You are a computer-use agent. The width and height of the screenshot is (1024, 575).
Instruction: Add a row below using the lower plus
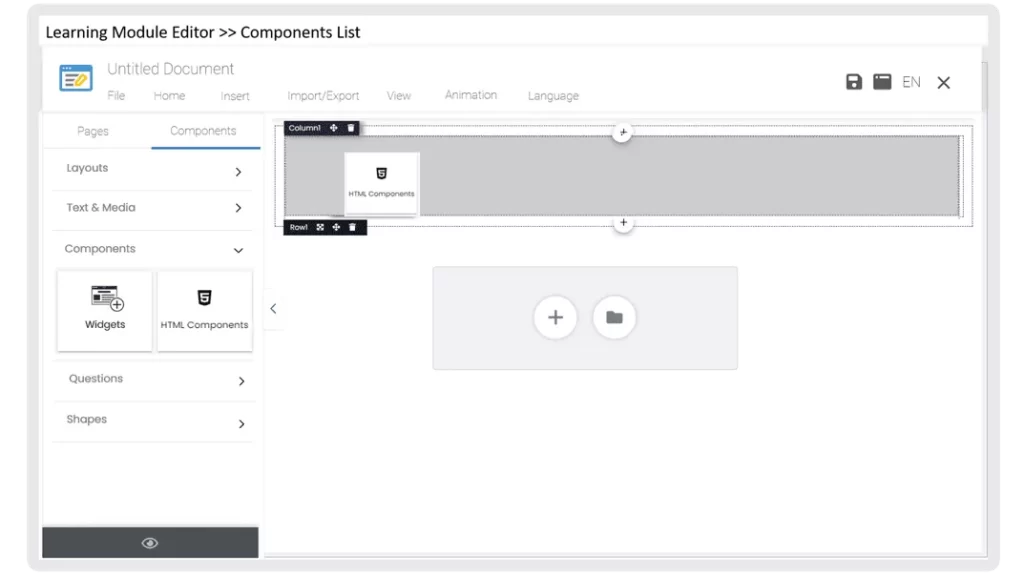[x=624, y=223]
